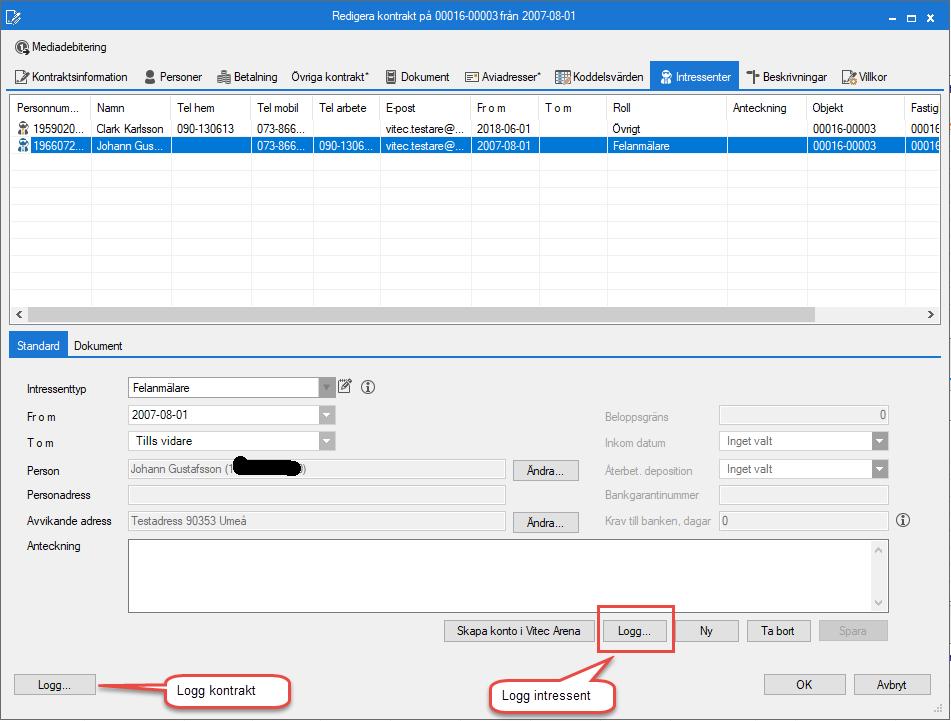The image size is (951, 721).
Task: Expand the Återbet. deposition dropdown
Action: tap(879, 469)
